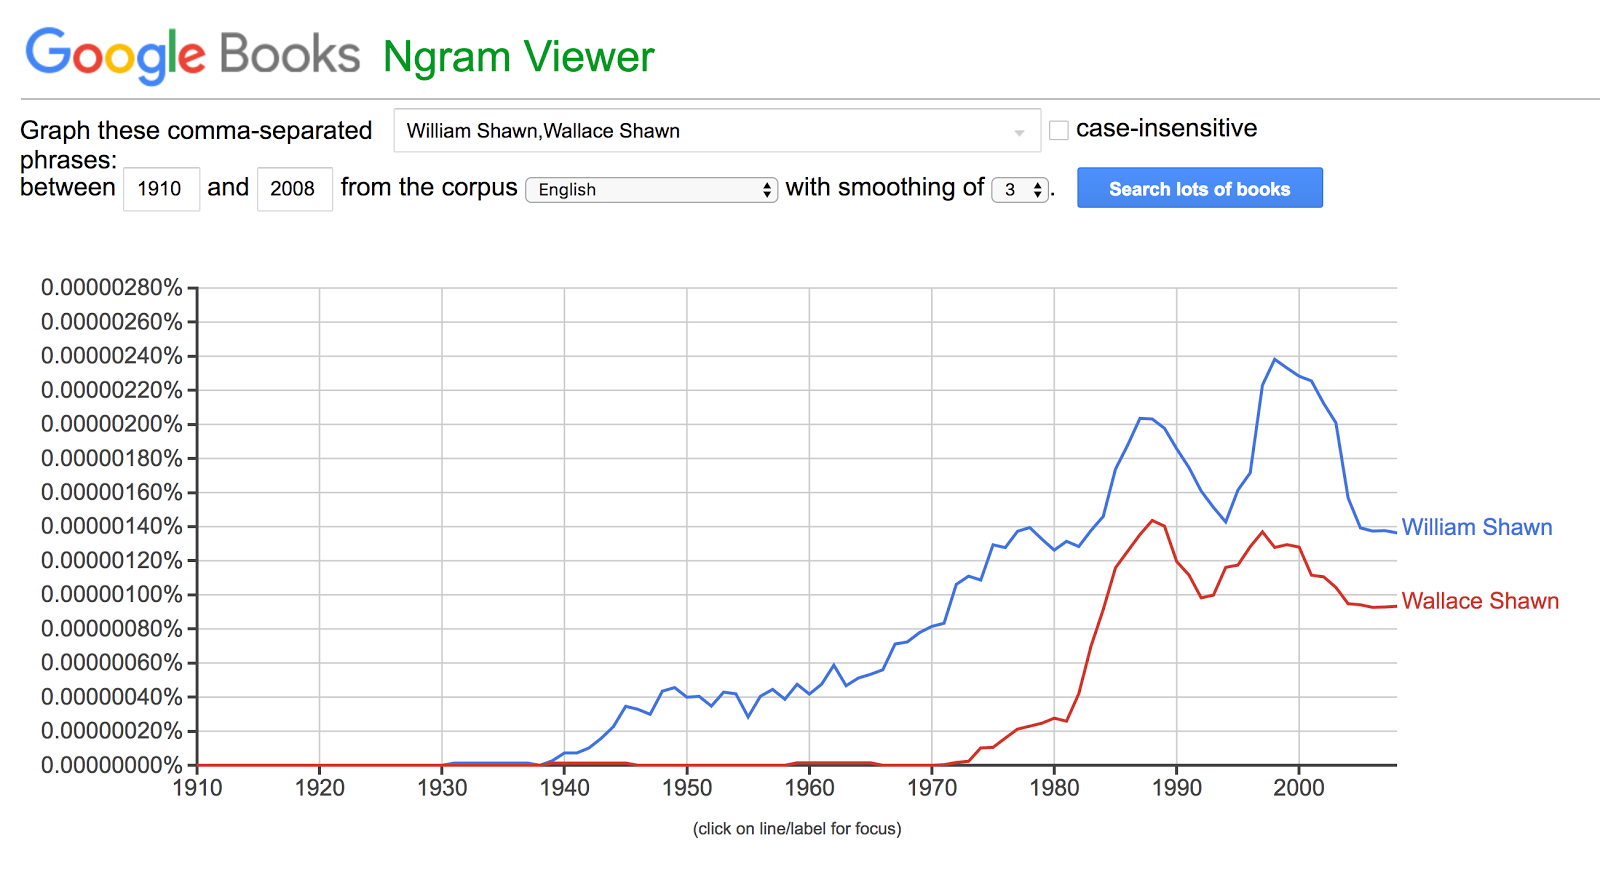Click the Google logo
1600x883 pixels.
(115, 56)
